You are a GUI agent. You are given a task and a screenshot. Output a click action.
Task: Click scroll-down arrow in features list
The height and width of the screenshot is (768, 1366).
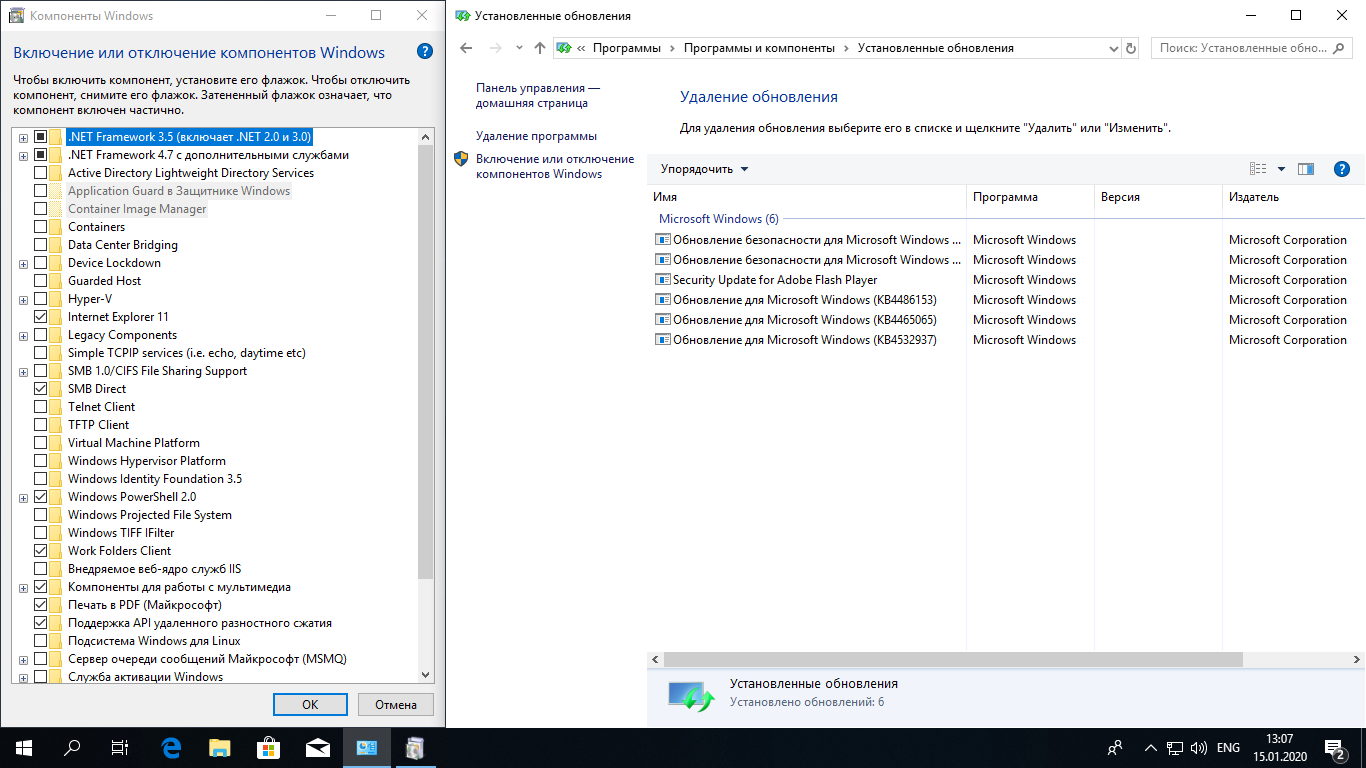pyautogui.click(x=425, y=676)
